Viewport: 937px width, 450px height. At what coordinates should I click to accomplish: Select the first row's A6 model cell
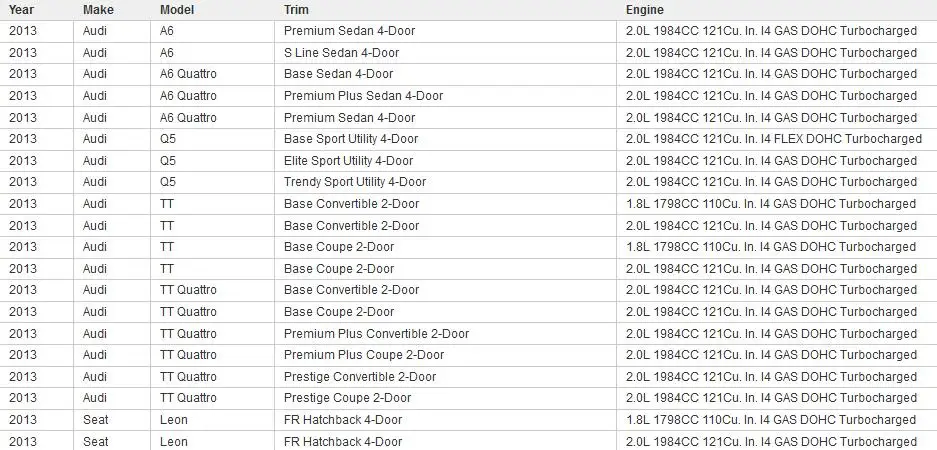point(212,31)
